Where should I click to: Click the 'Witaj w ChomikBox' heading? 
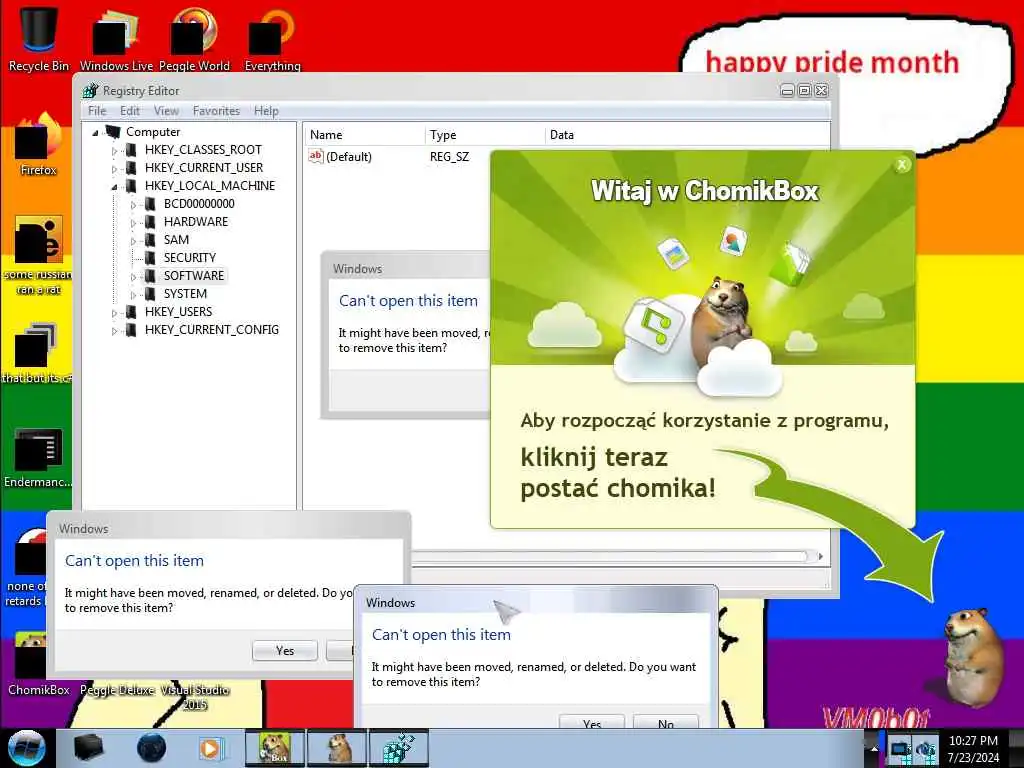click(705, 191)
